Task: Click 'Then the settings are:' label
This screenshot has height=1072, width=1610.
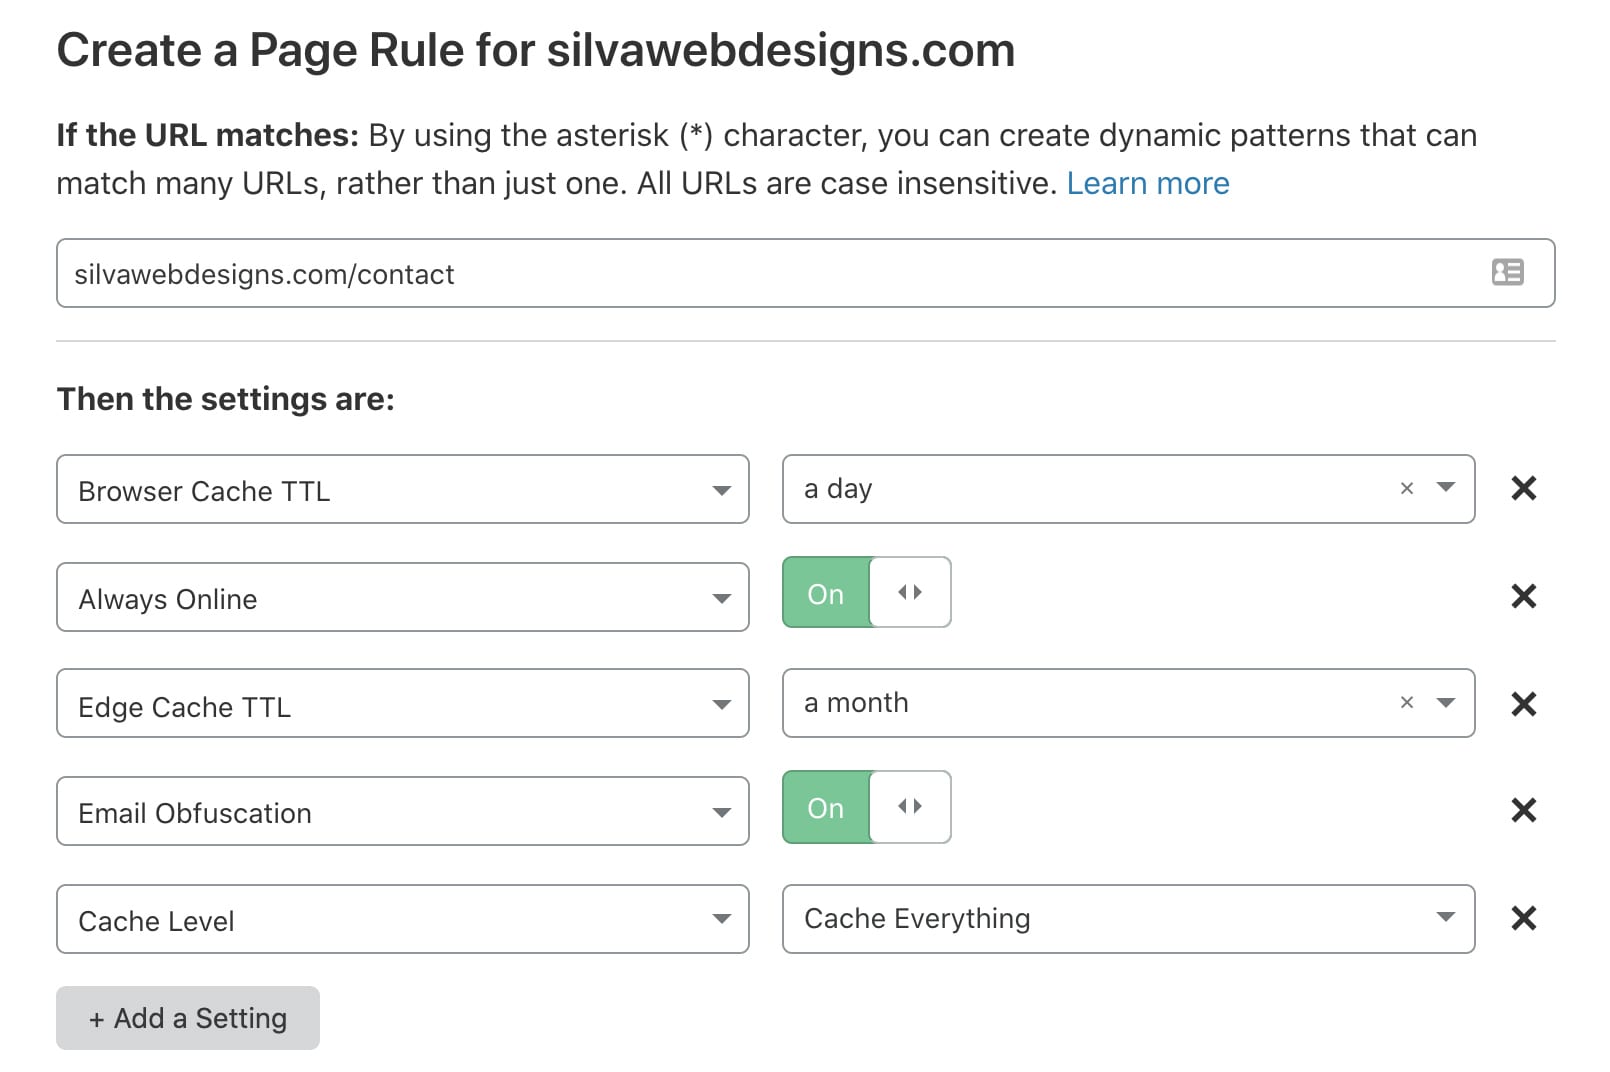Action: click(226, 399)
